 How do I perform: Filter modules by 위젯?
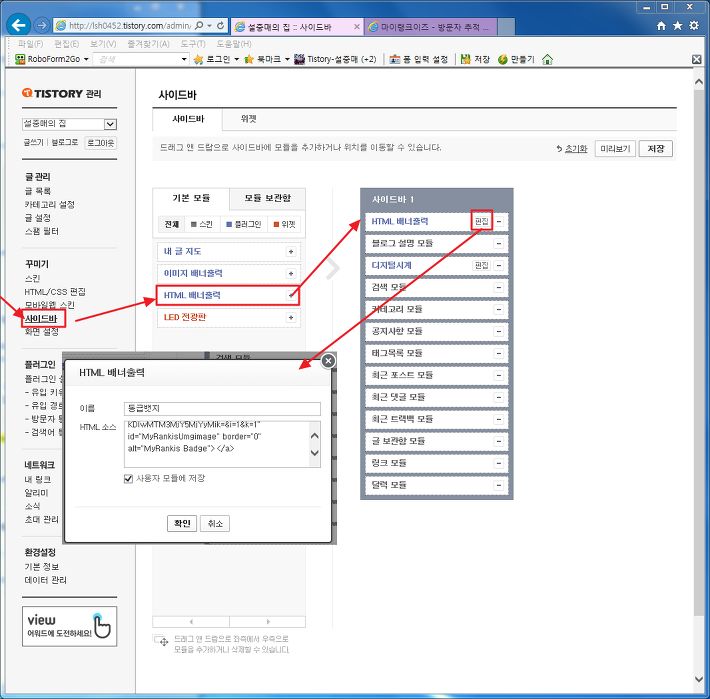284,224
